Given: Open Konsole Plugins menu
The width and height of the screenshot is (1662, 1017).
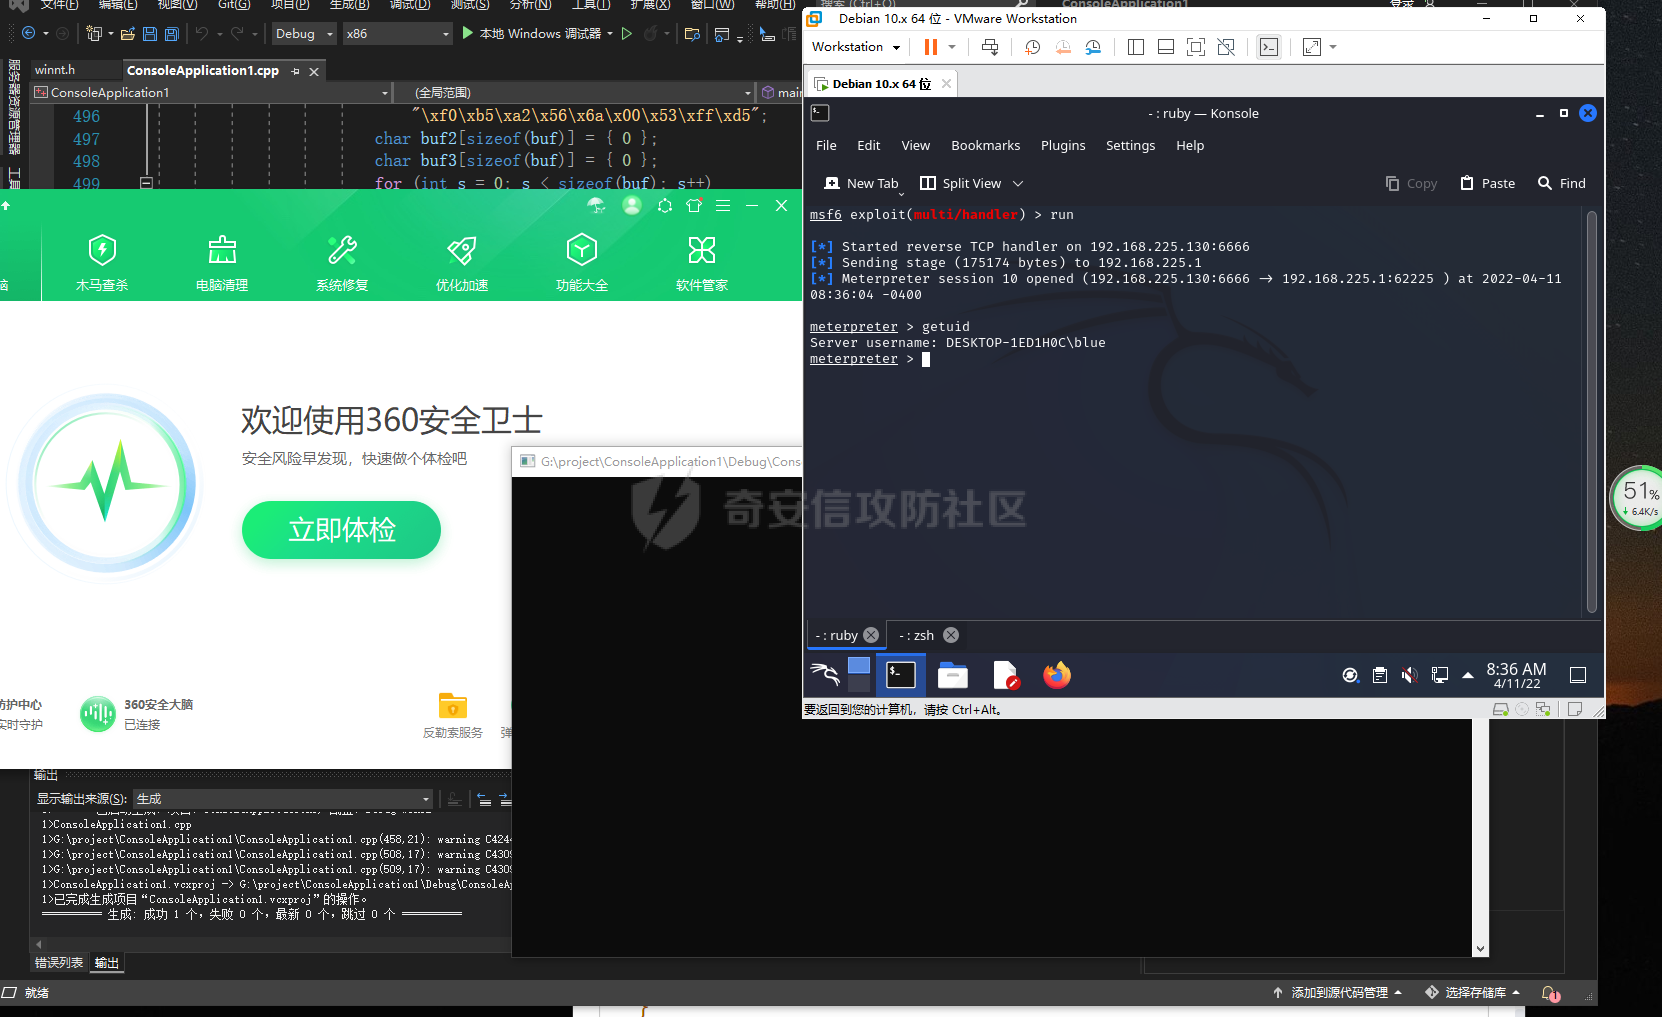Looking at the screenshot, I should 1063,145.
